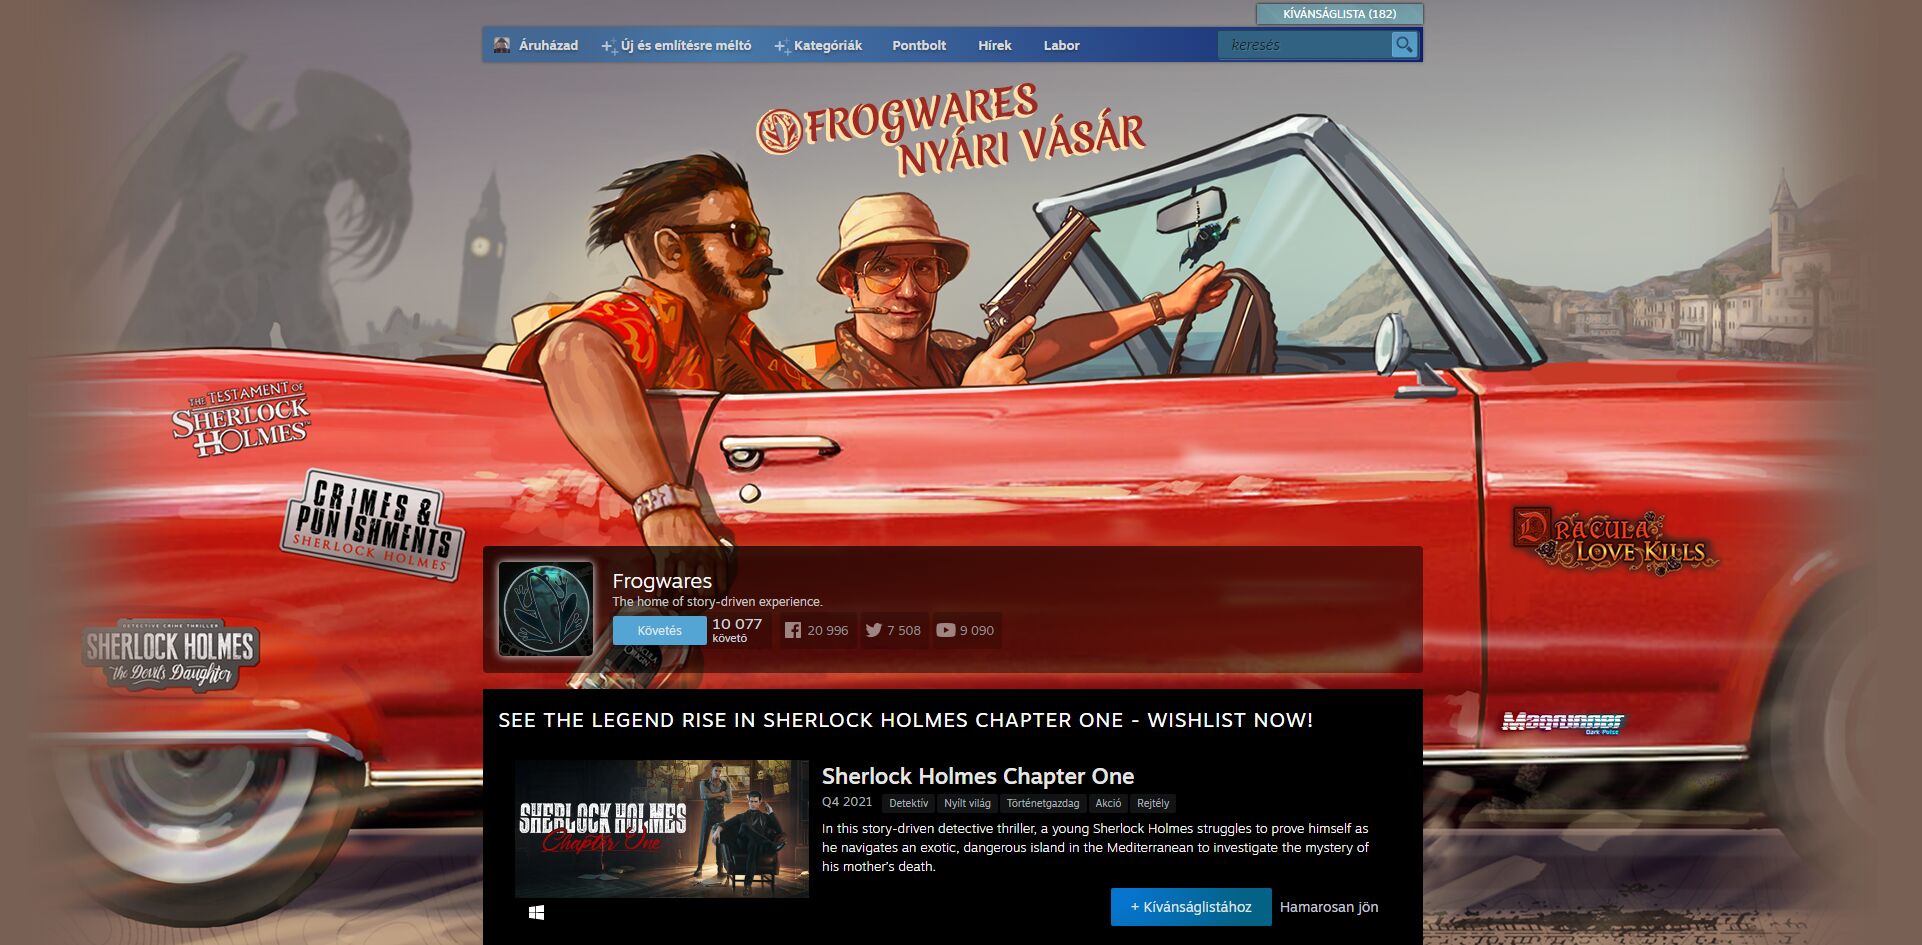Click the Frogwares Nyári Vásár banner title

pos(950,130)
